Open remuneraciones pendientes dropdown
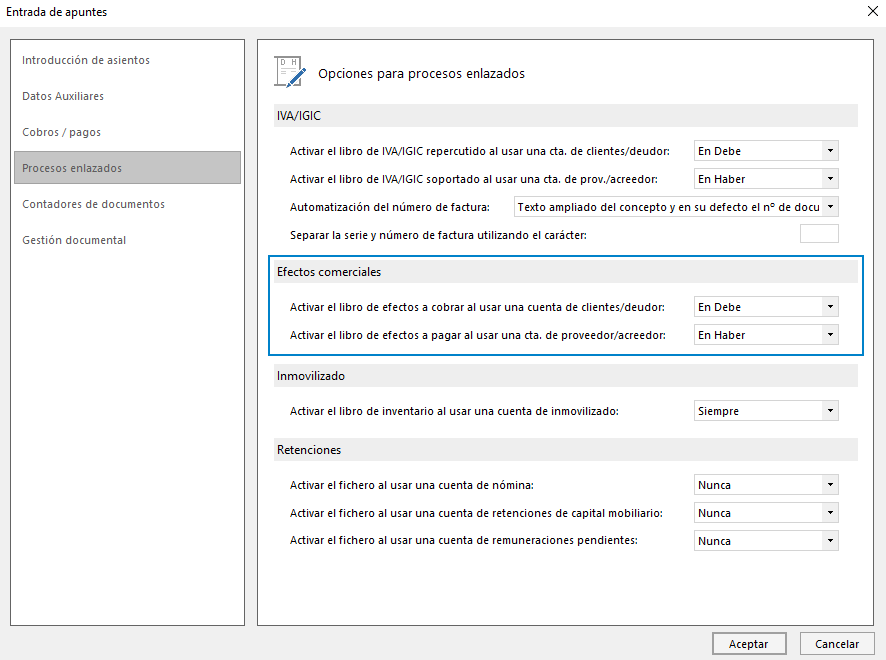 [766, 541]
